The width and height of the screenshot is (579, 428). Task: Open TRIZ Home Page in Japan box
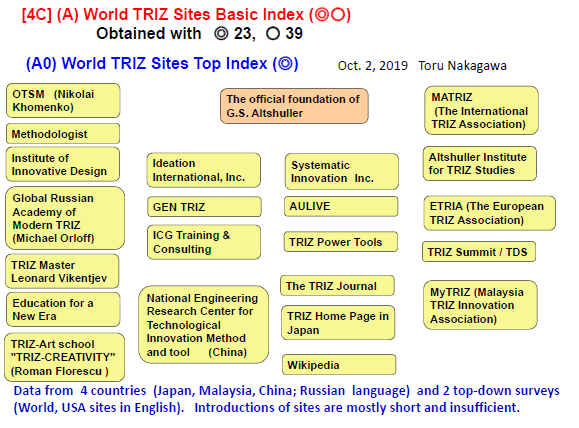pos(338,322)
